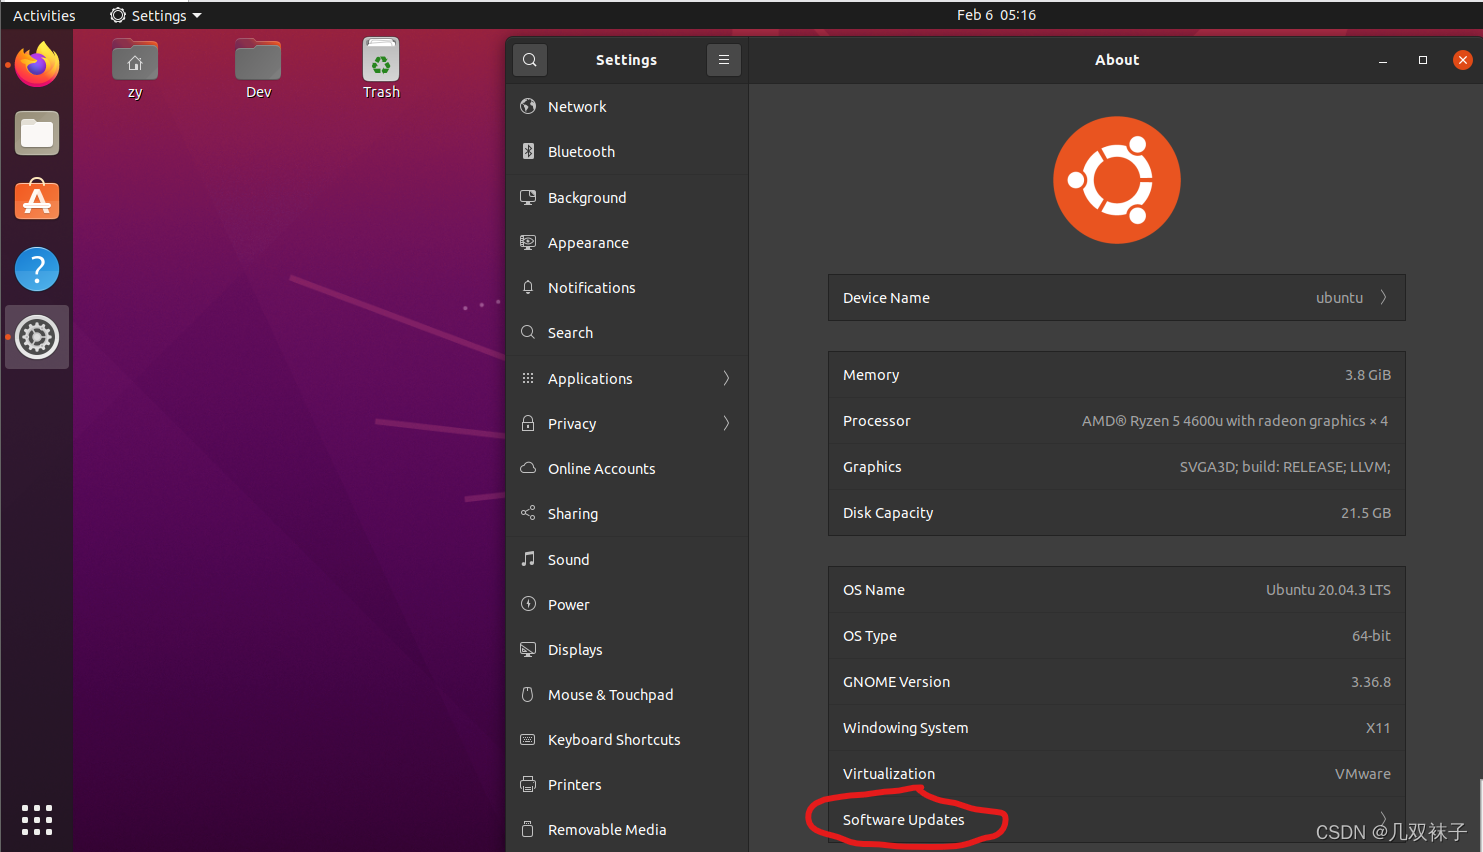The height and width of the screenshot is (852, 1483).
Task: Open Bluetooth settings panel
Action: click(x=627, y=151)
